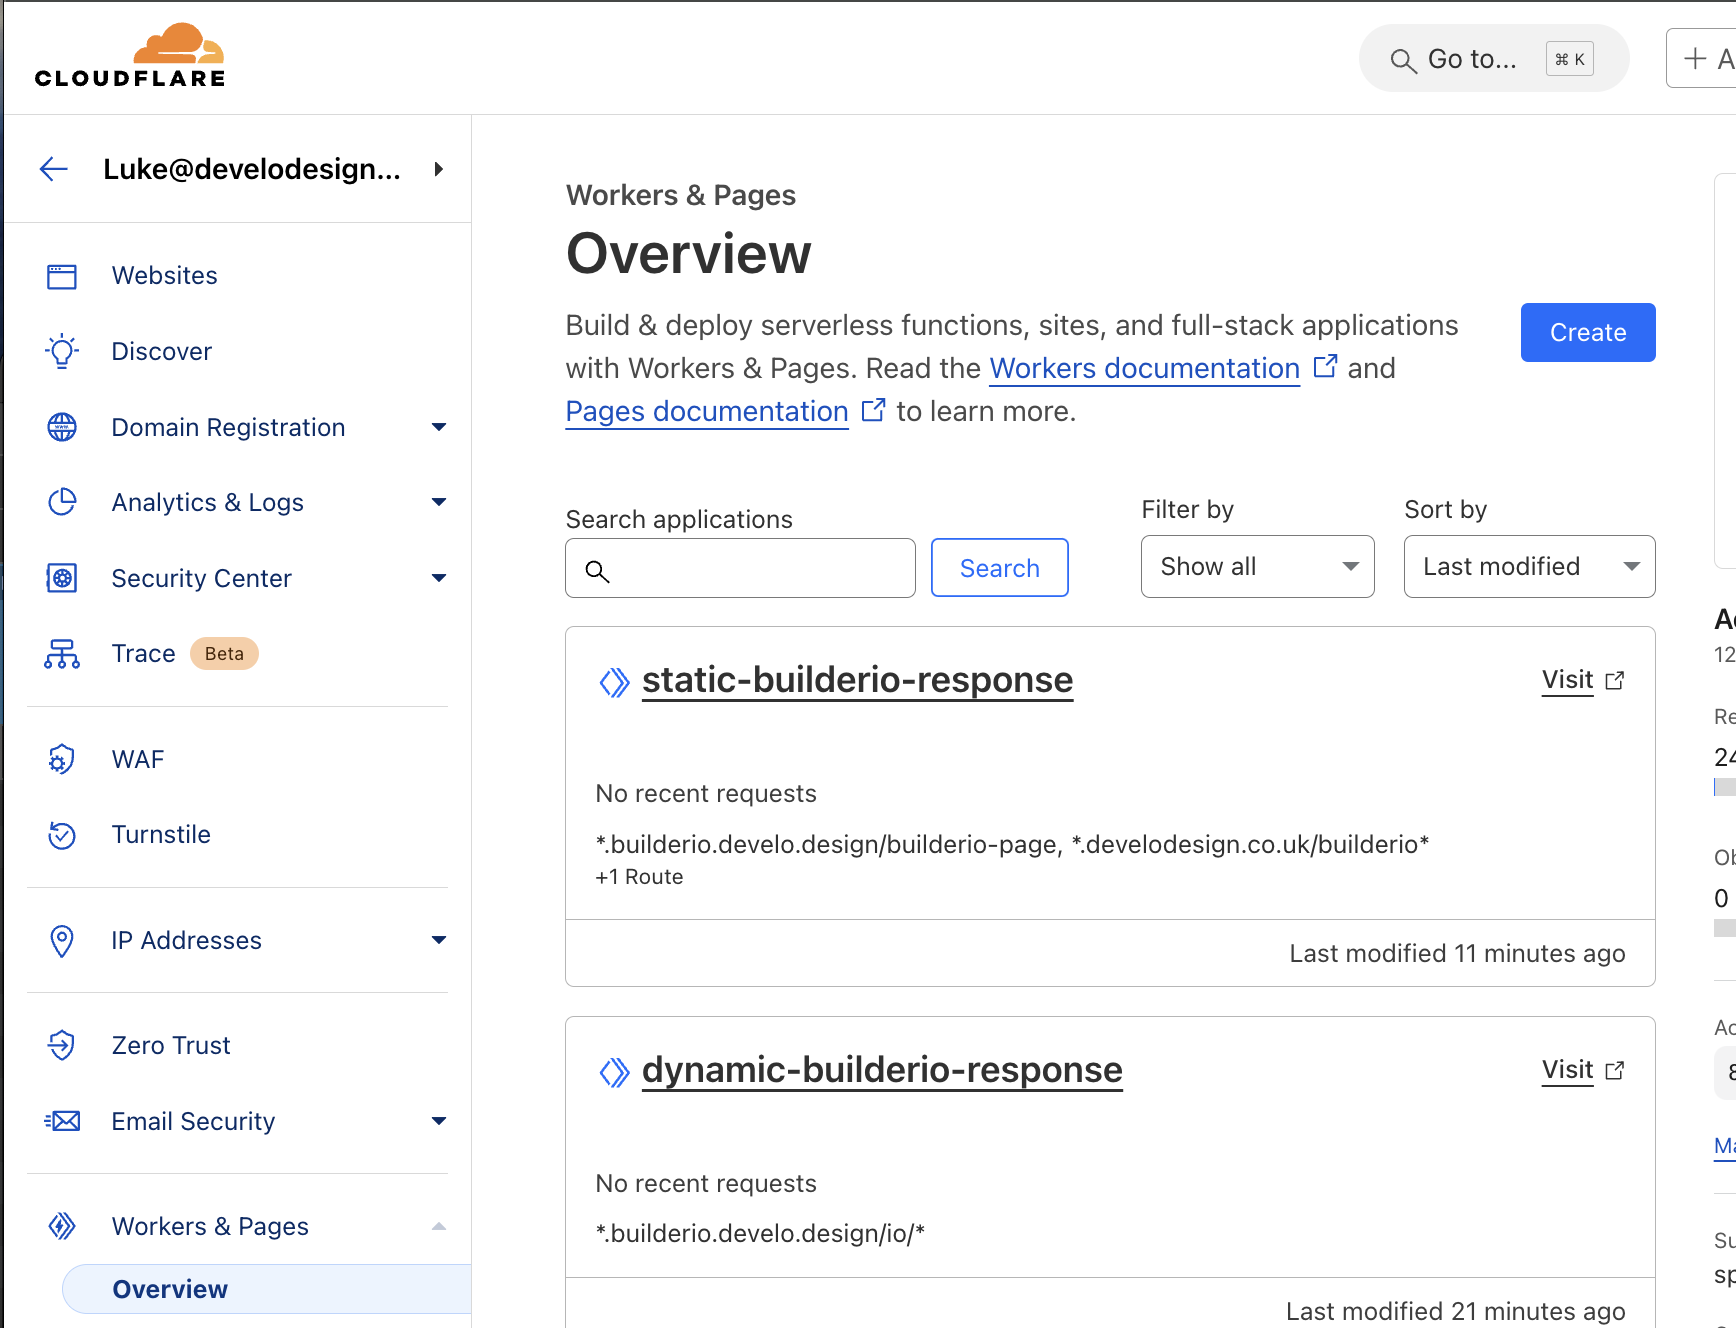The image size is (1736, 1328).
Task: Click the Websites browser icon in sidebar
Action: click(x=62, y=276)
